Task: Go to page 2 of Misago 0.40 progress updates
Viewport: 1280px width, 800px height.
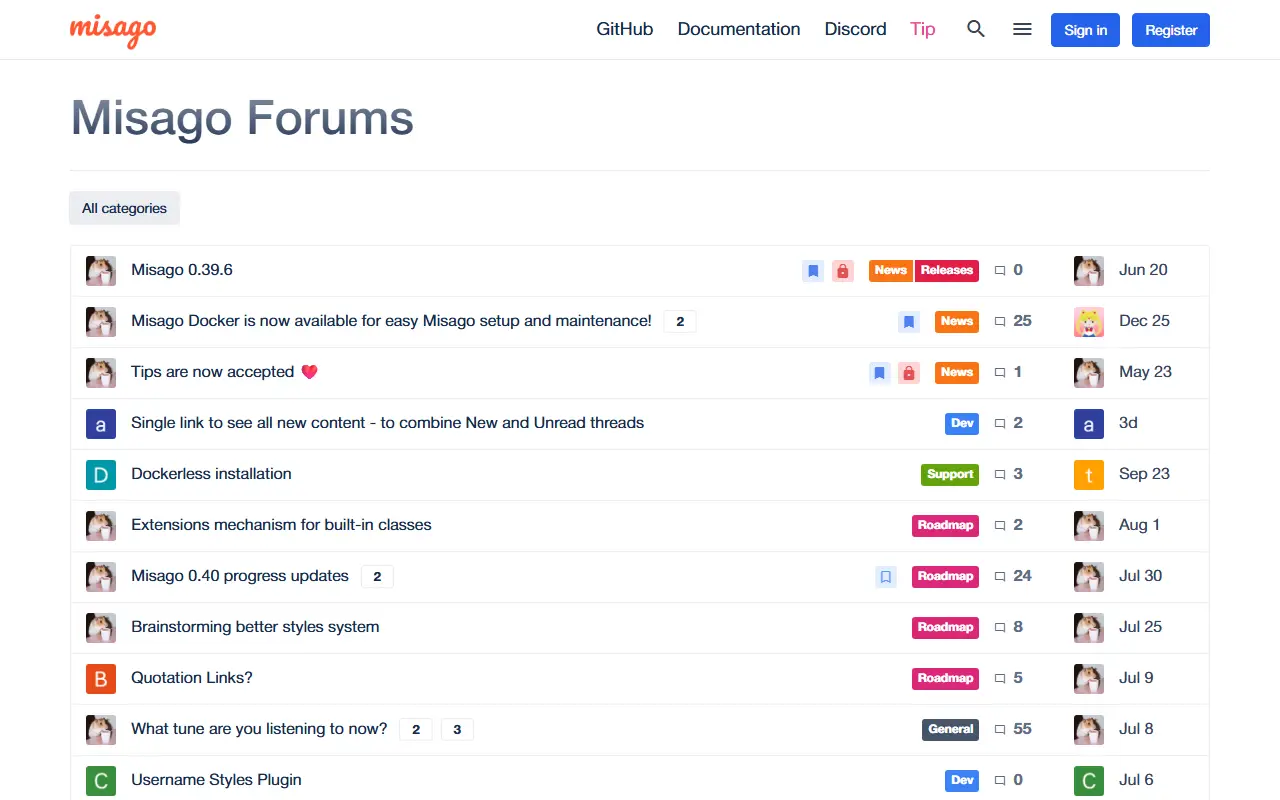Action: [377, 576]
